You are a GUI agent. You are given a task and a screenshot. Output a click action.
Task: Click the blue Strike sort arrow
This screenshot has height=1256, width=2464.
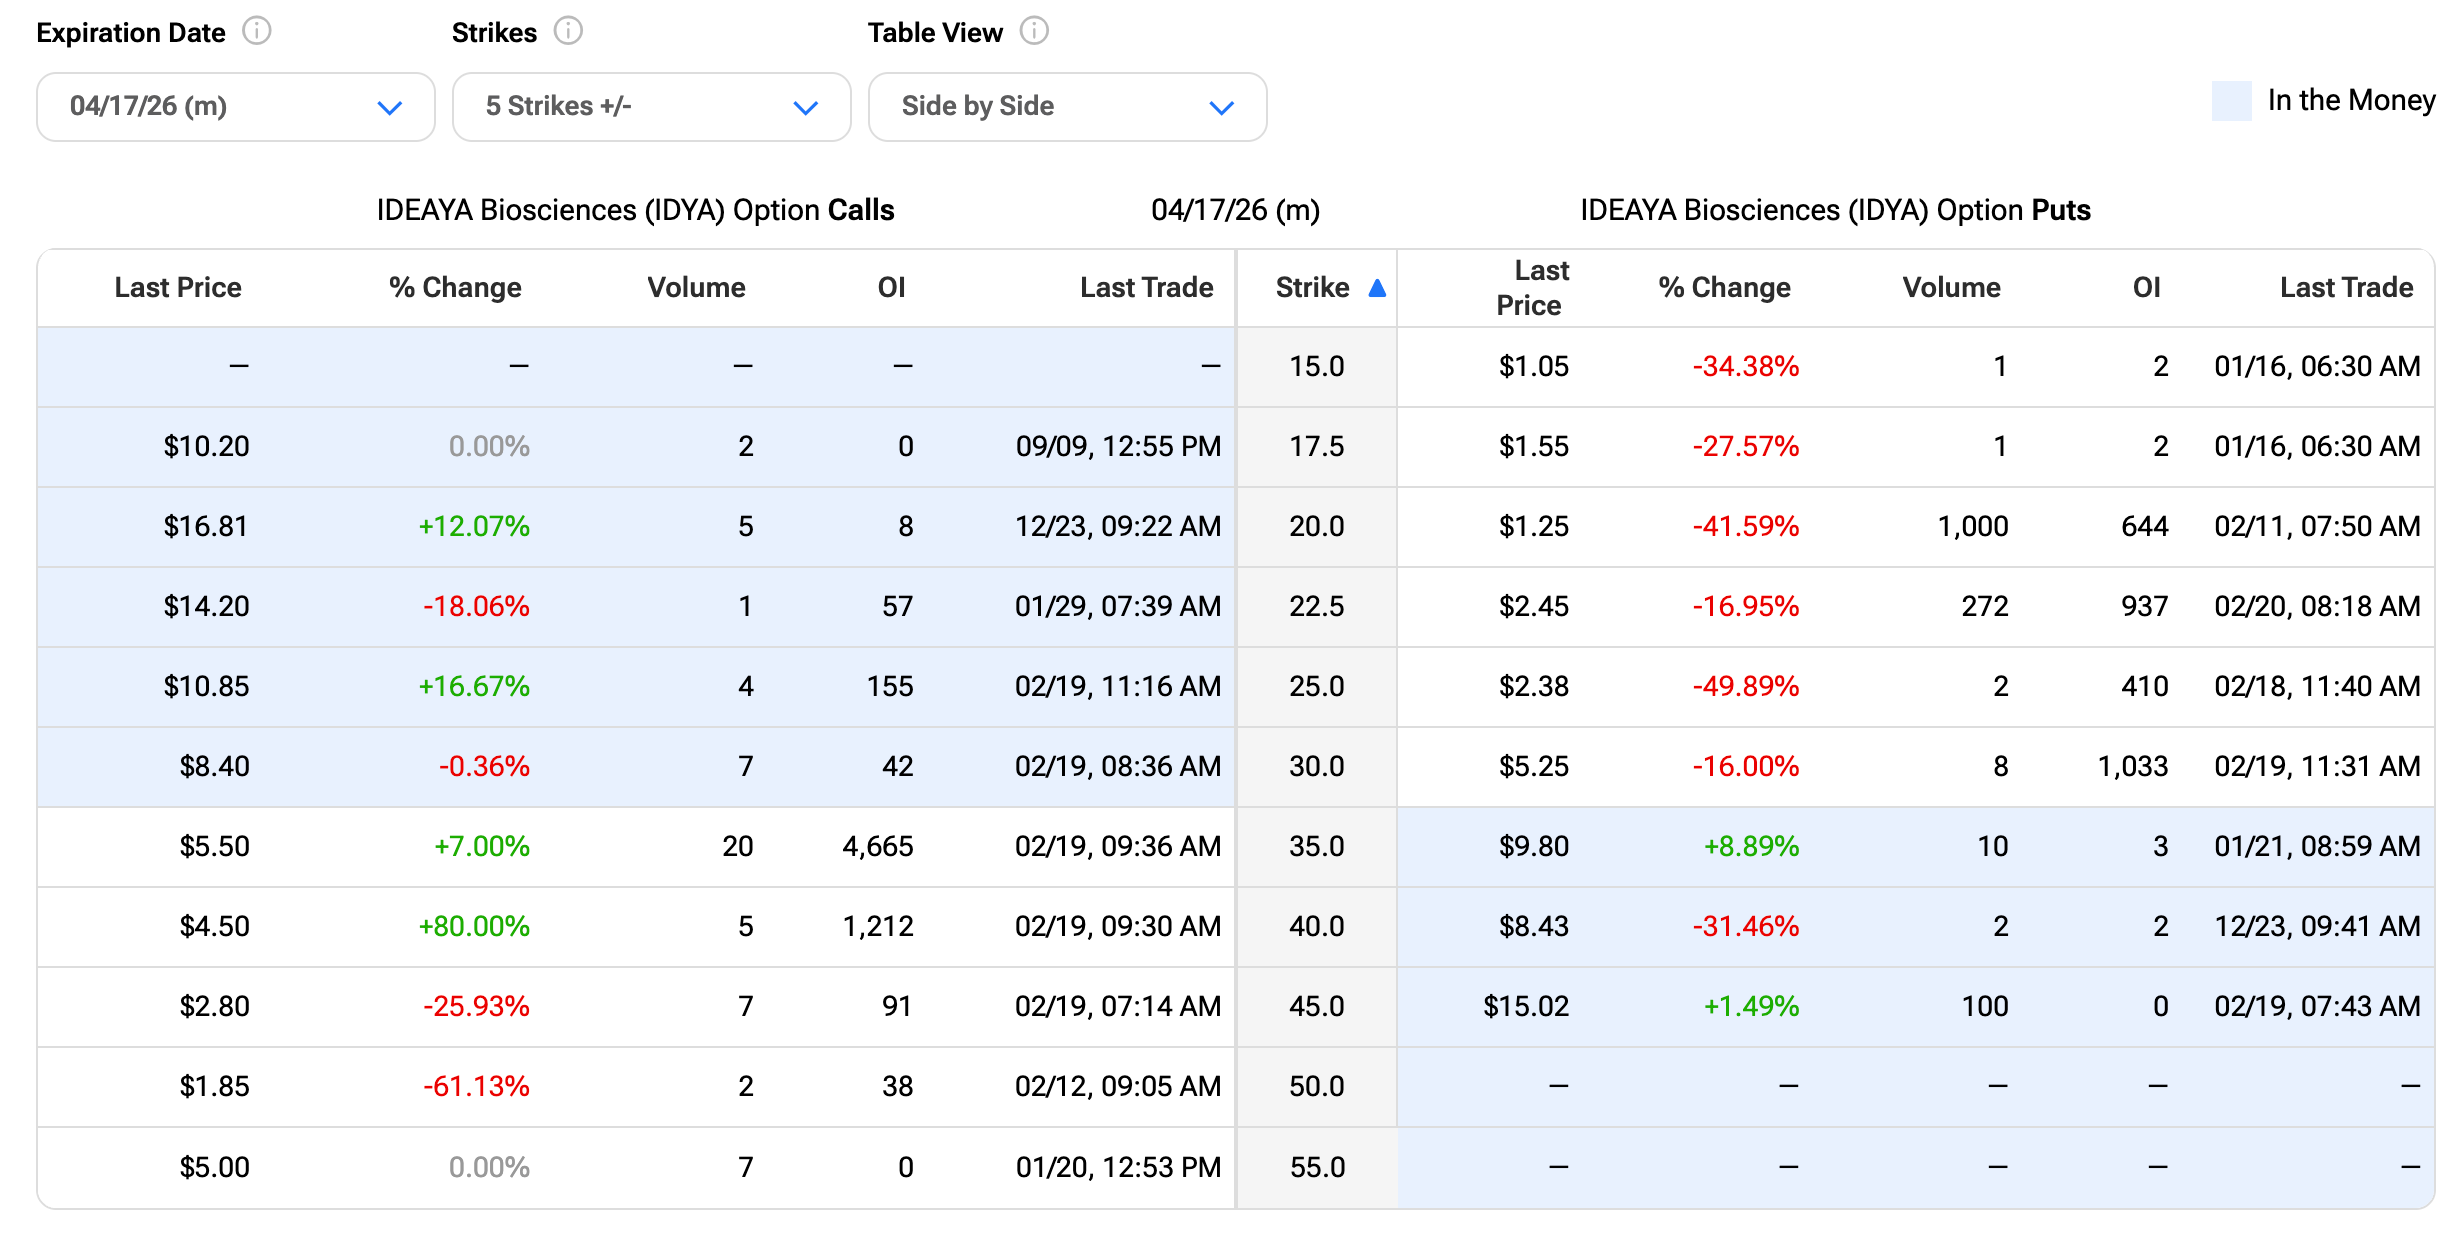click(x=1377, y=288)
